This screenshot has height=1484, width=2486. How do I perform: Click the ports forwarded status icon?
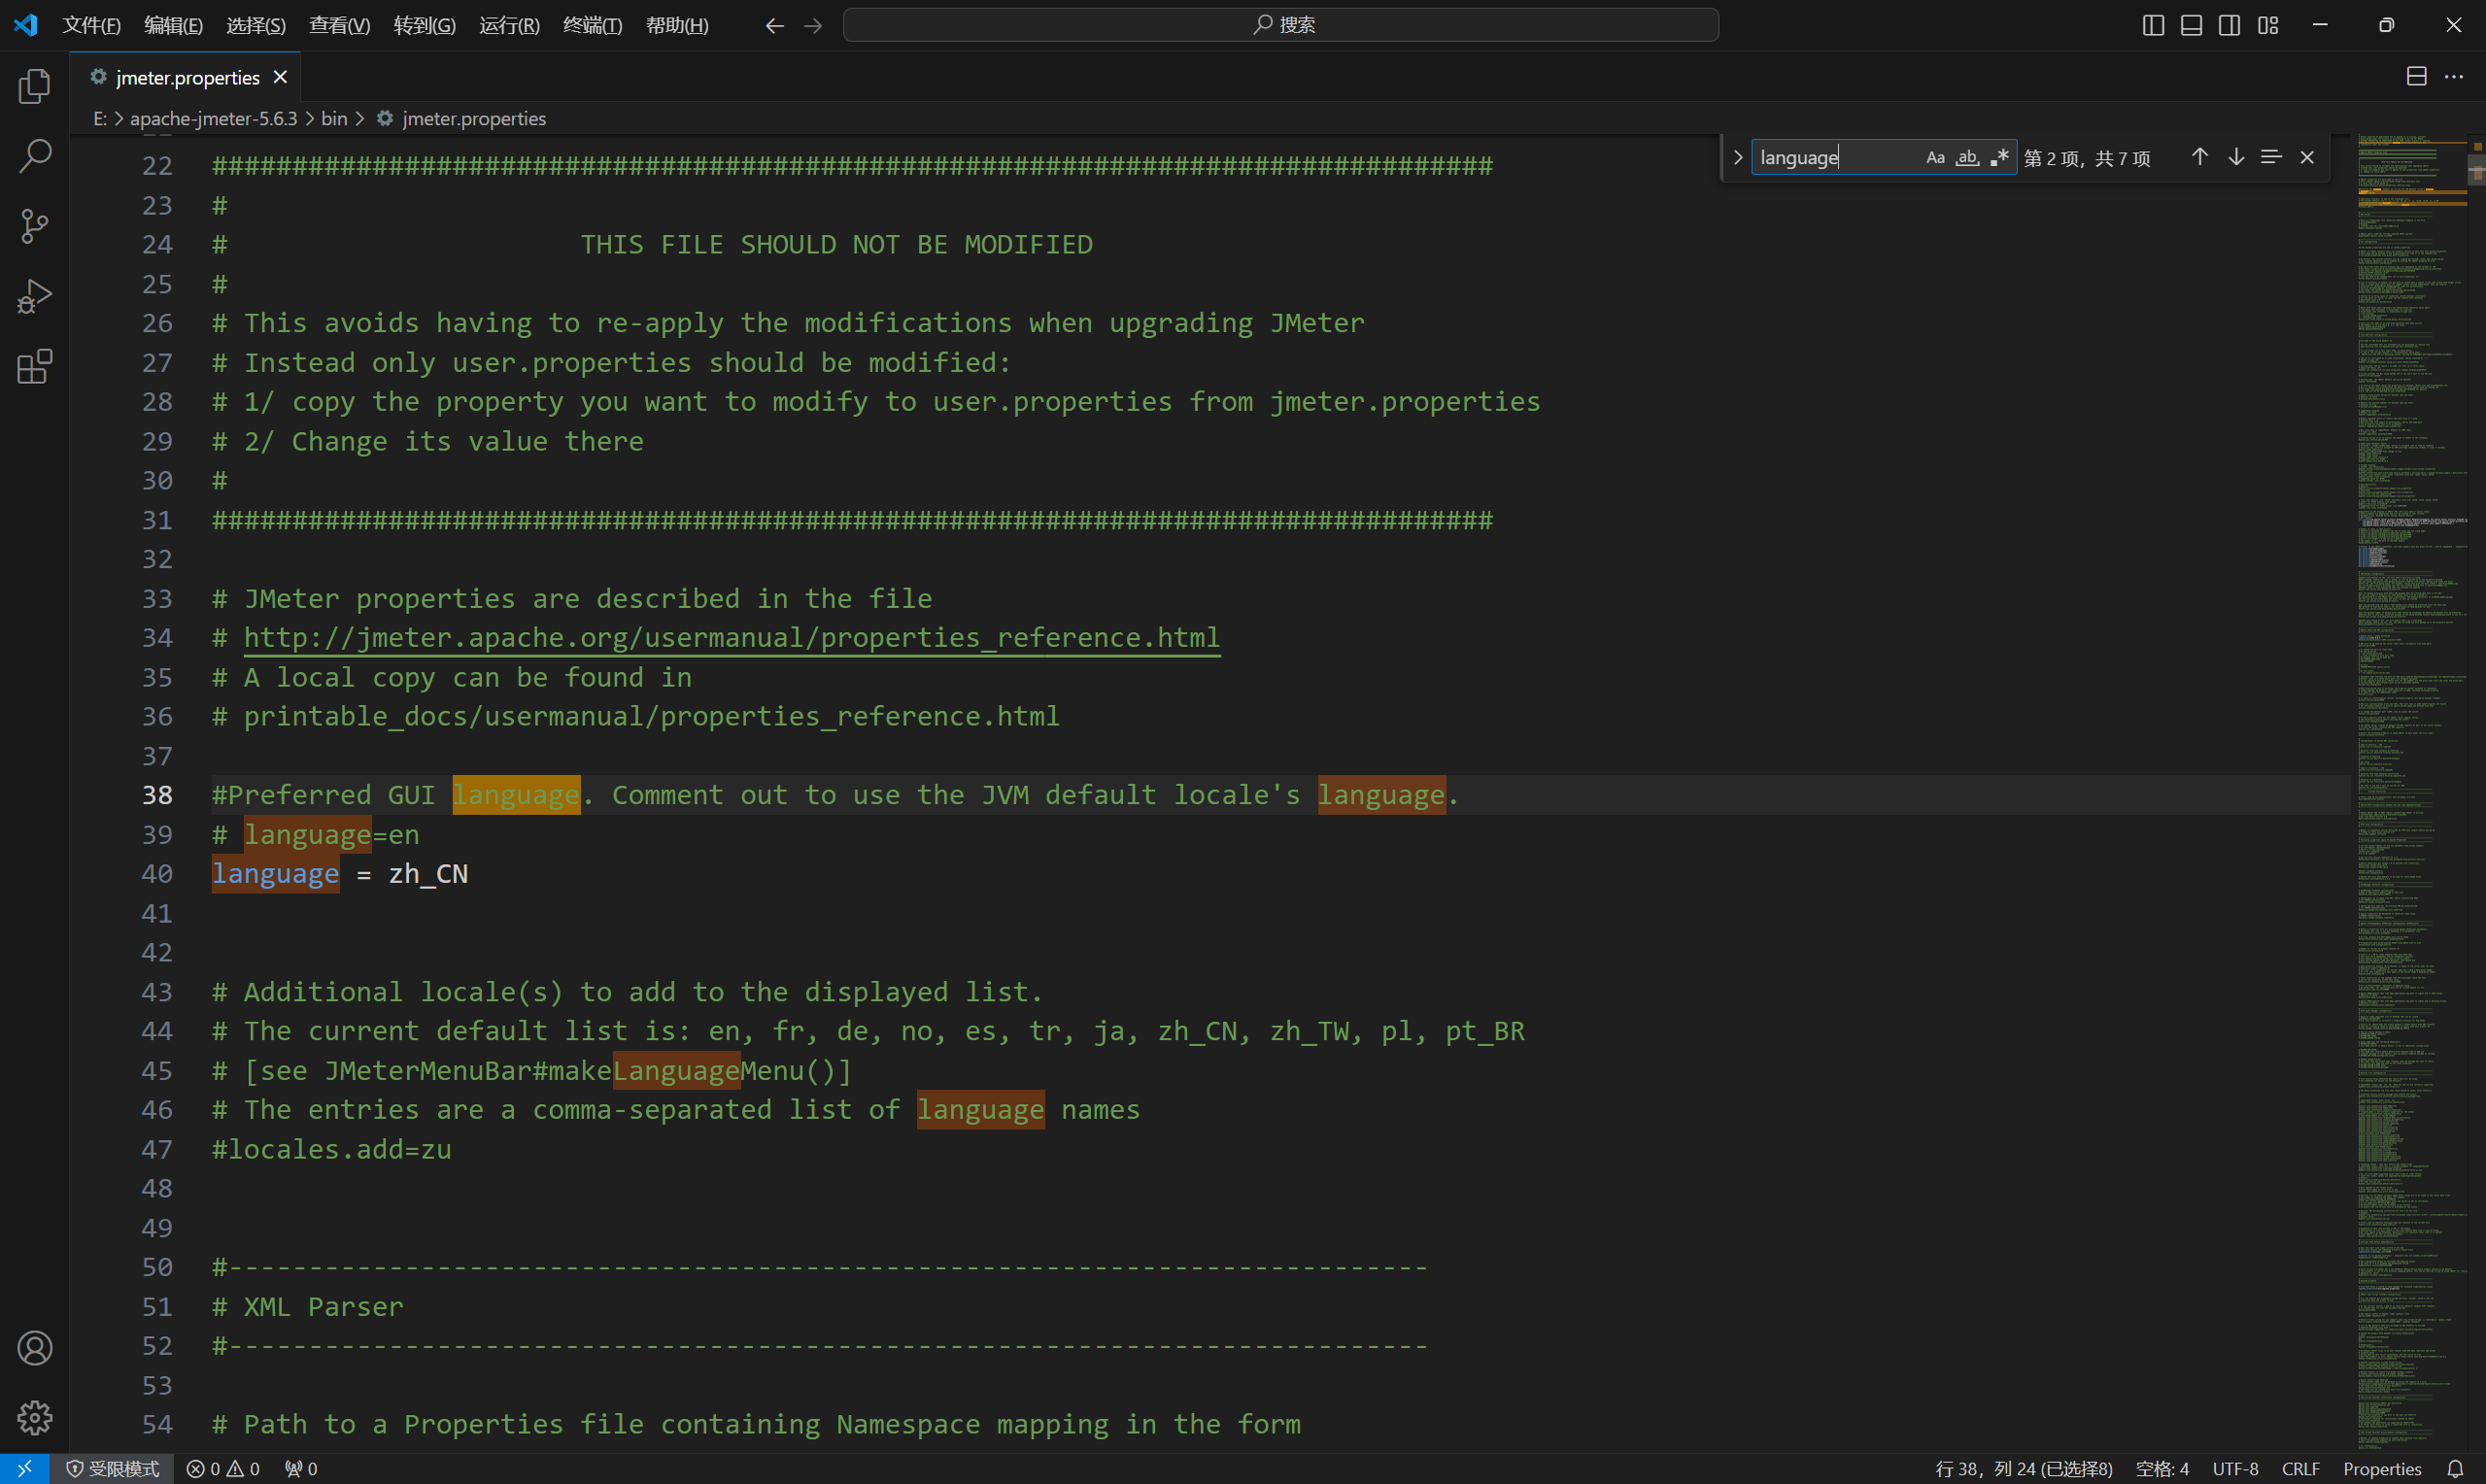(x=301, y=1468)
